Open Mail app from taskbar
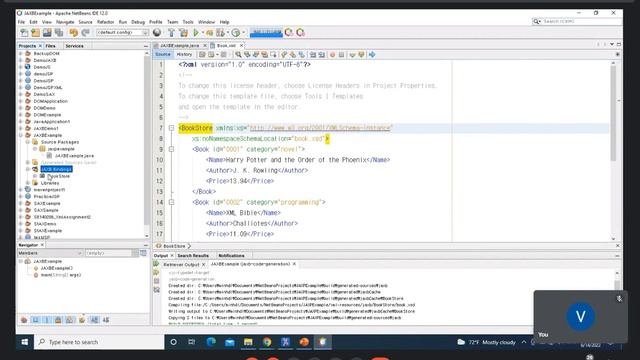Viewport: 640px width, 360px height. [230, 342]
